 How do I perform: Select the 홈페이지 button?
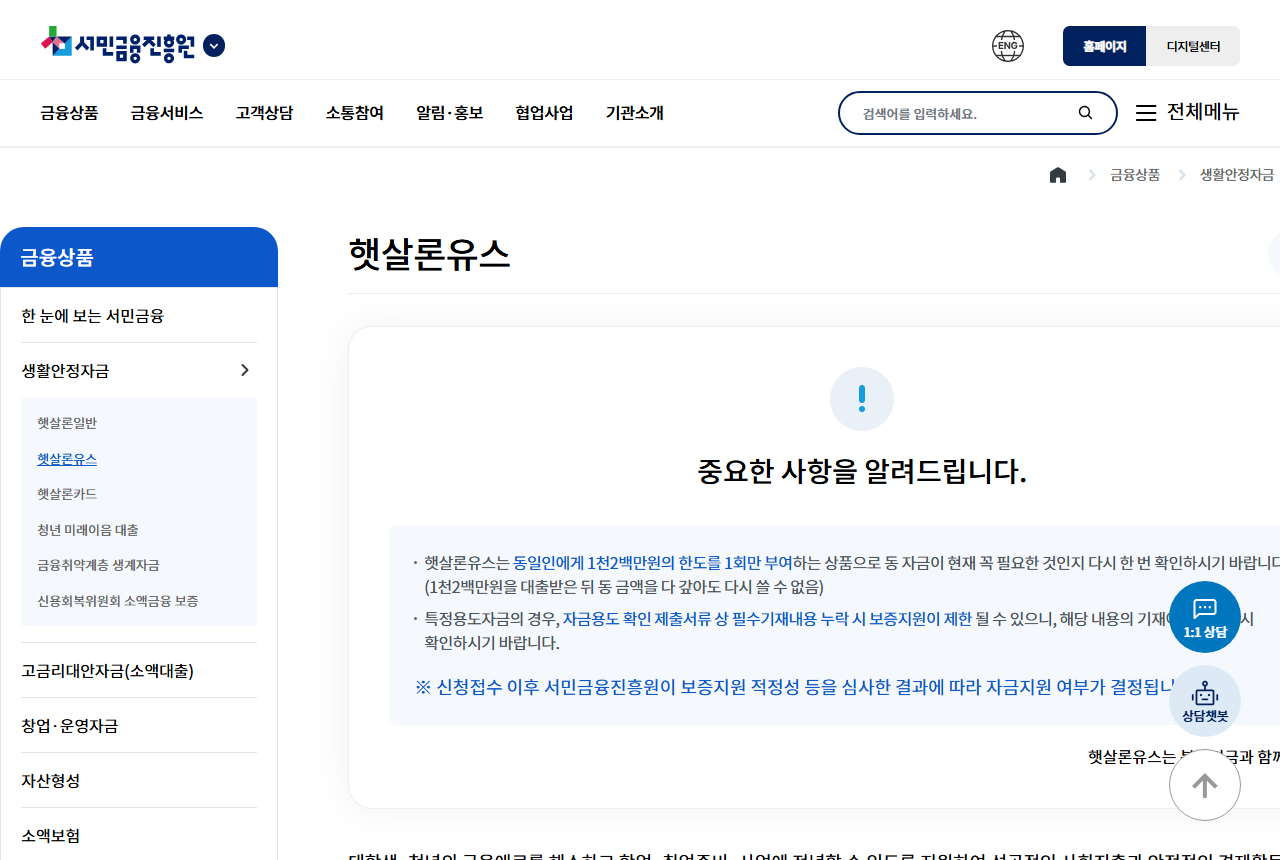tap(1104, 46)
